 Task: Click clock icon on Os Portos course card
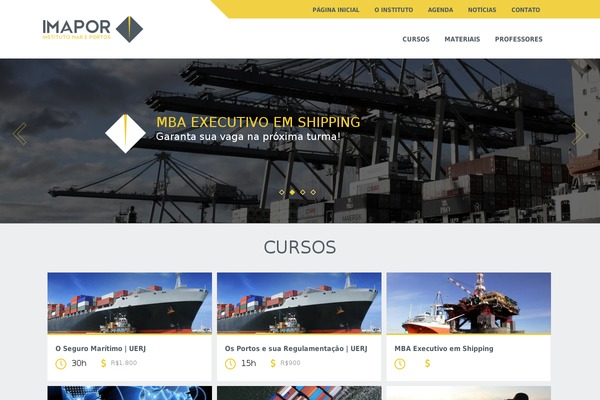[x=230, y=364]
